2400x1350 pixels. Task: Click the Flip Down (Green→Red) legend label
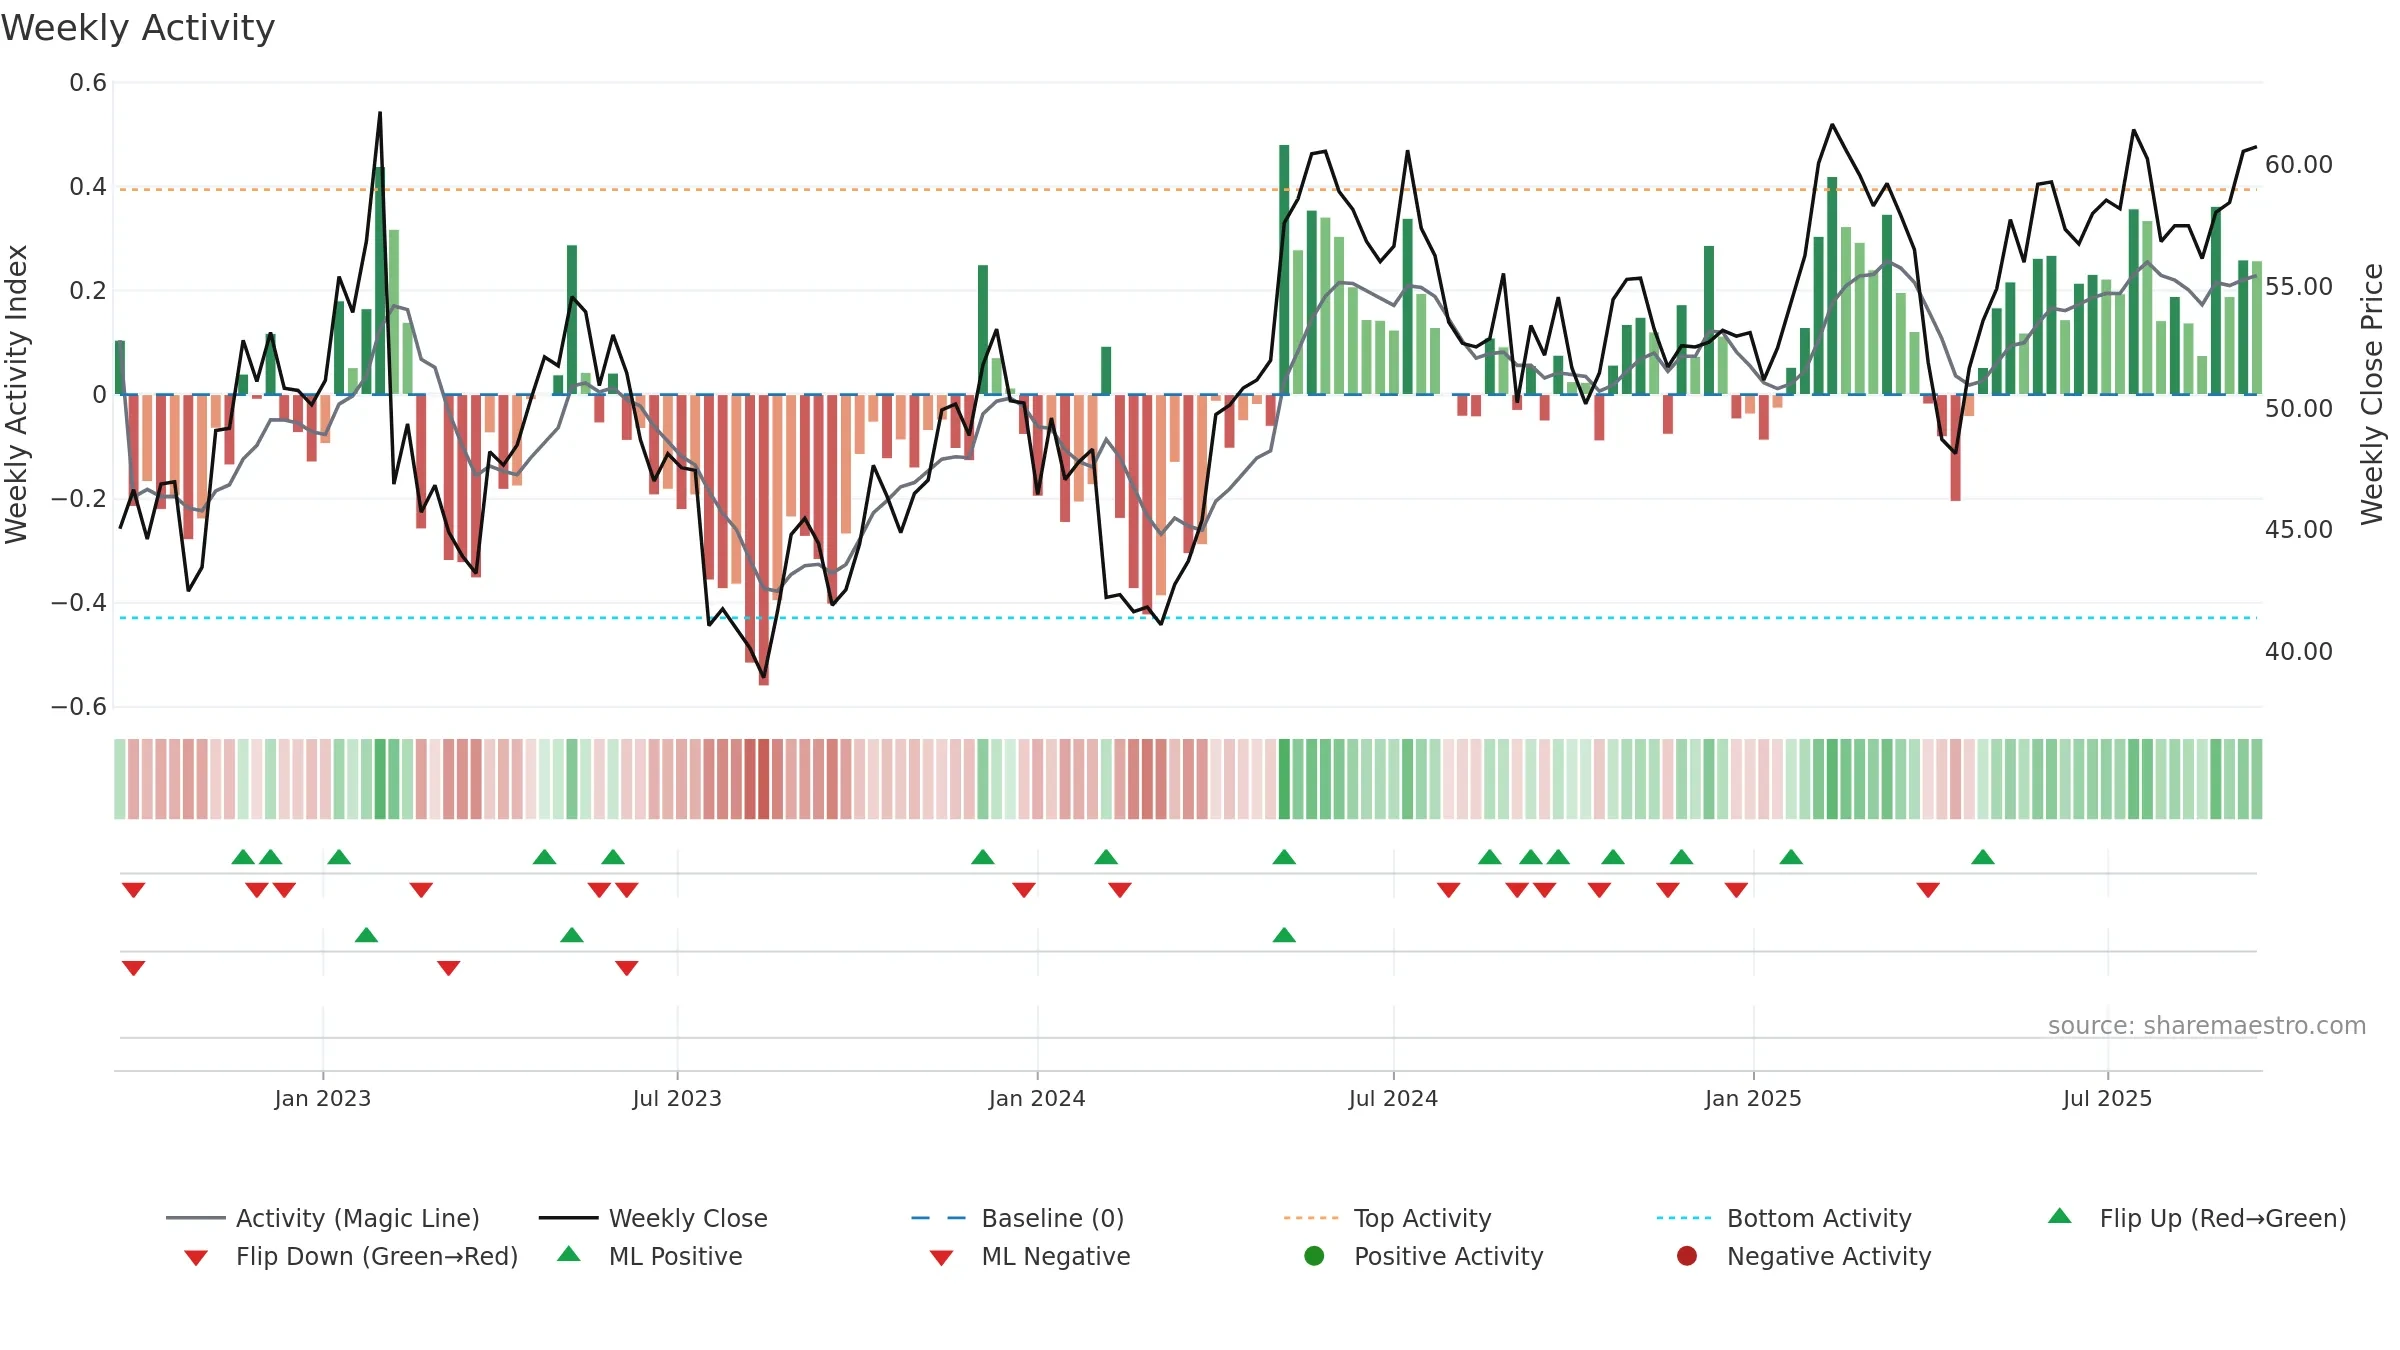(x=377, y=1256)
